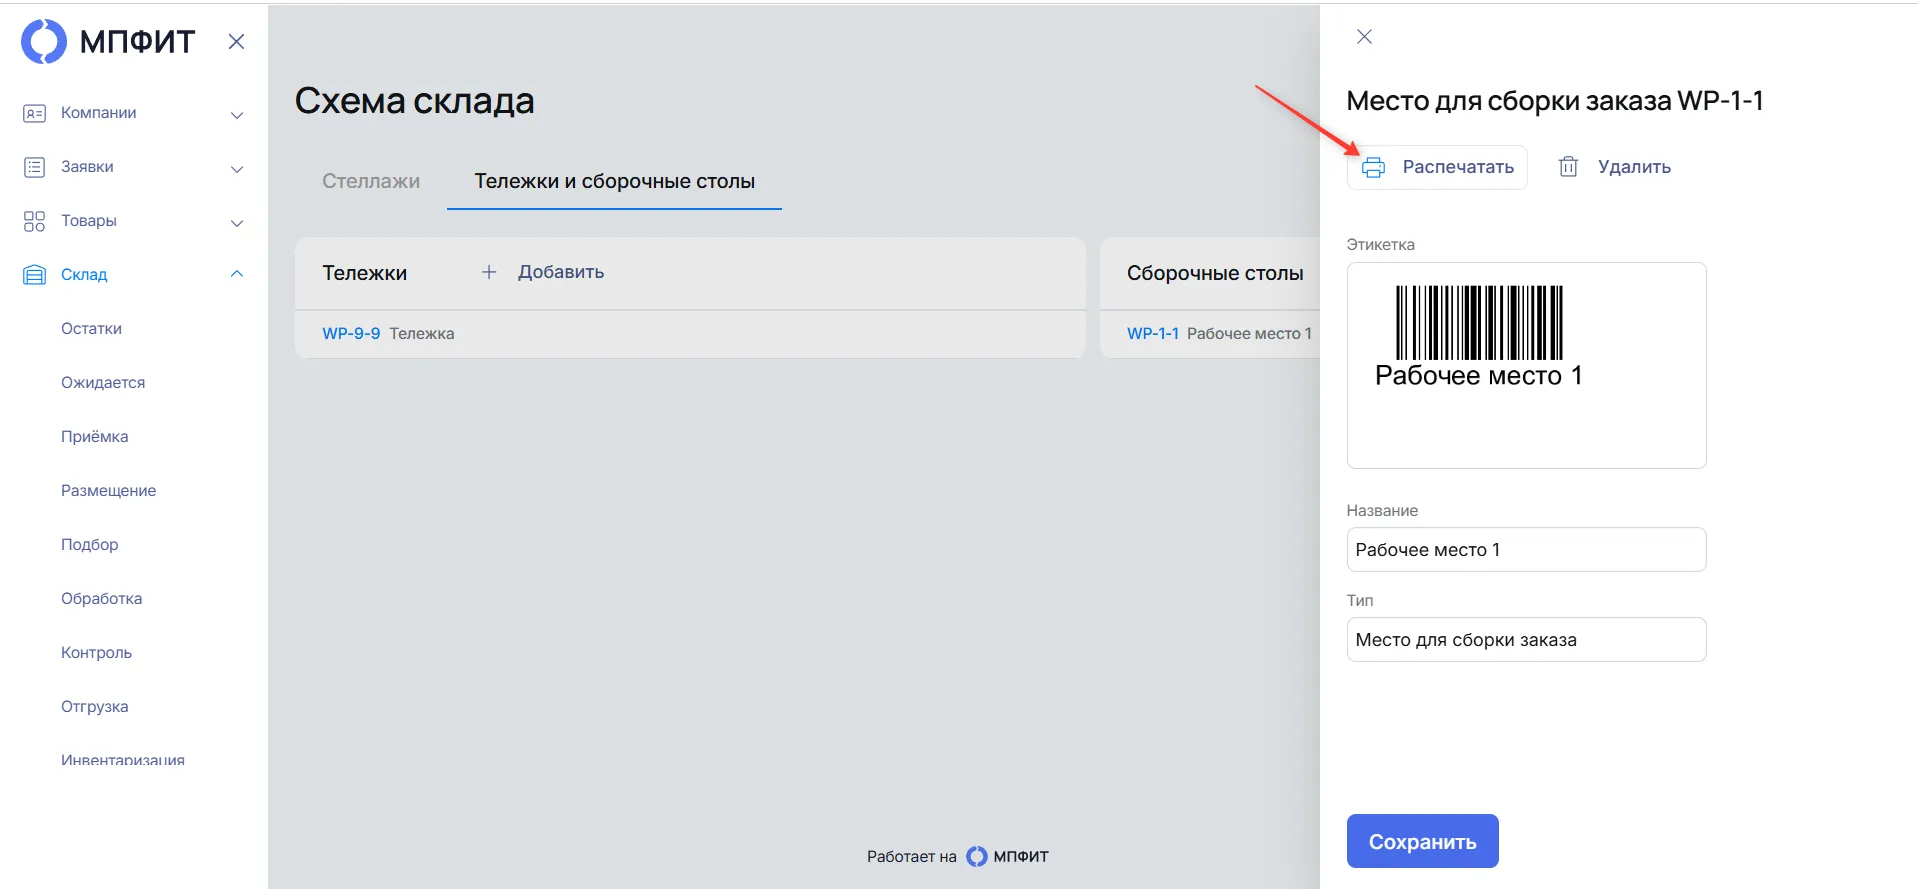
Task: Click the Удалить button label
Action: pos(1634,167)
